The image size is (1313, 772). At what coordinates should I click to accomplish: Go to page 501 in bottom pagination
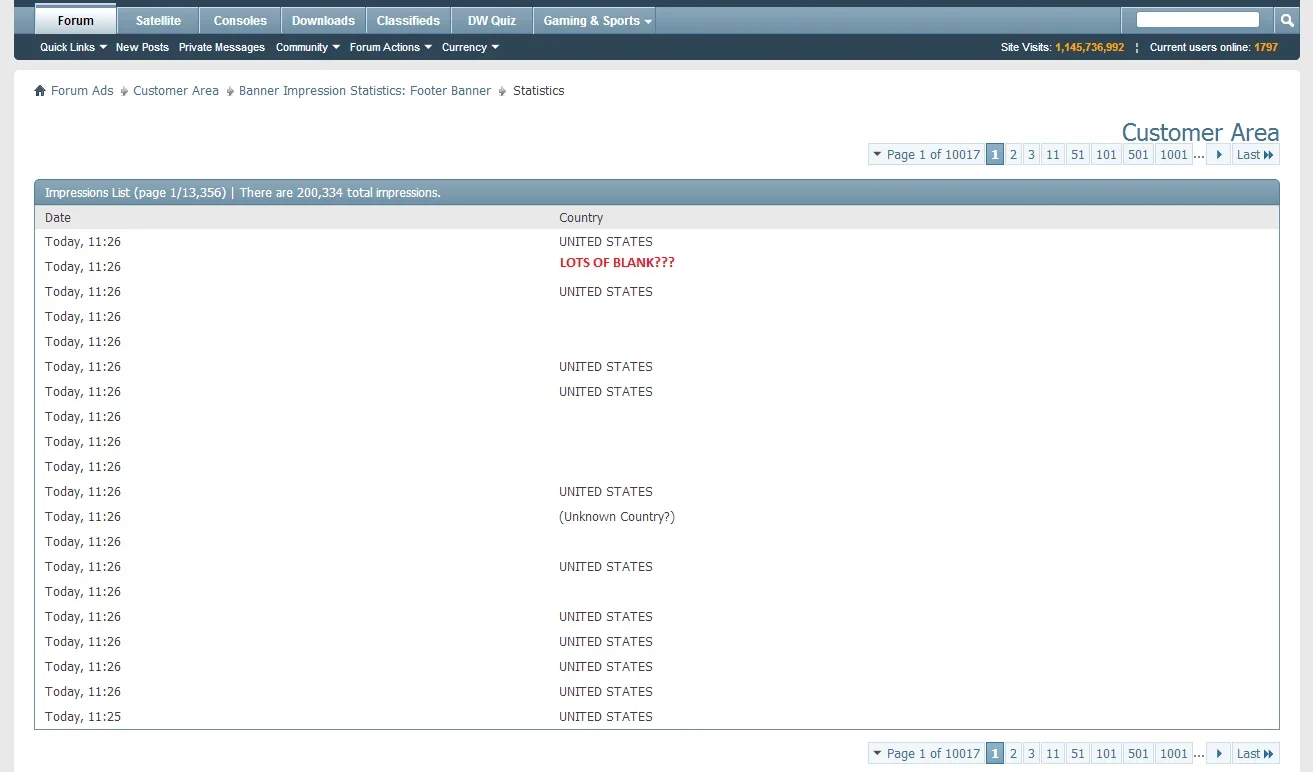[1138, 754]
